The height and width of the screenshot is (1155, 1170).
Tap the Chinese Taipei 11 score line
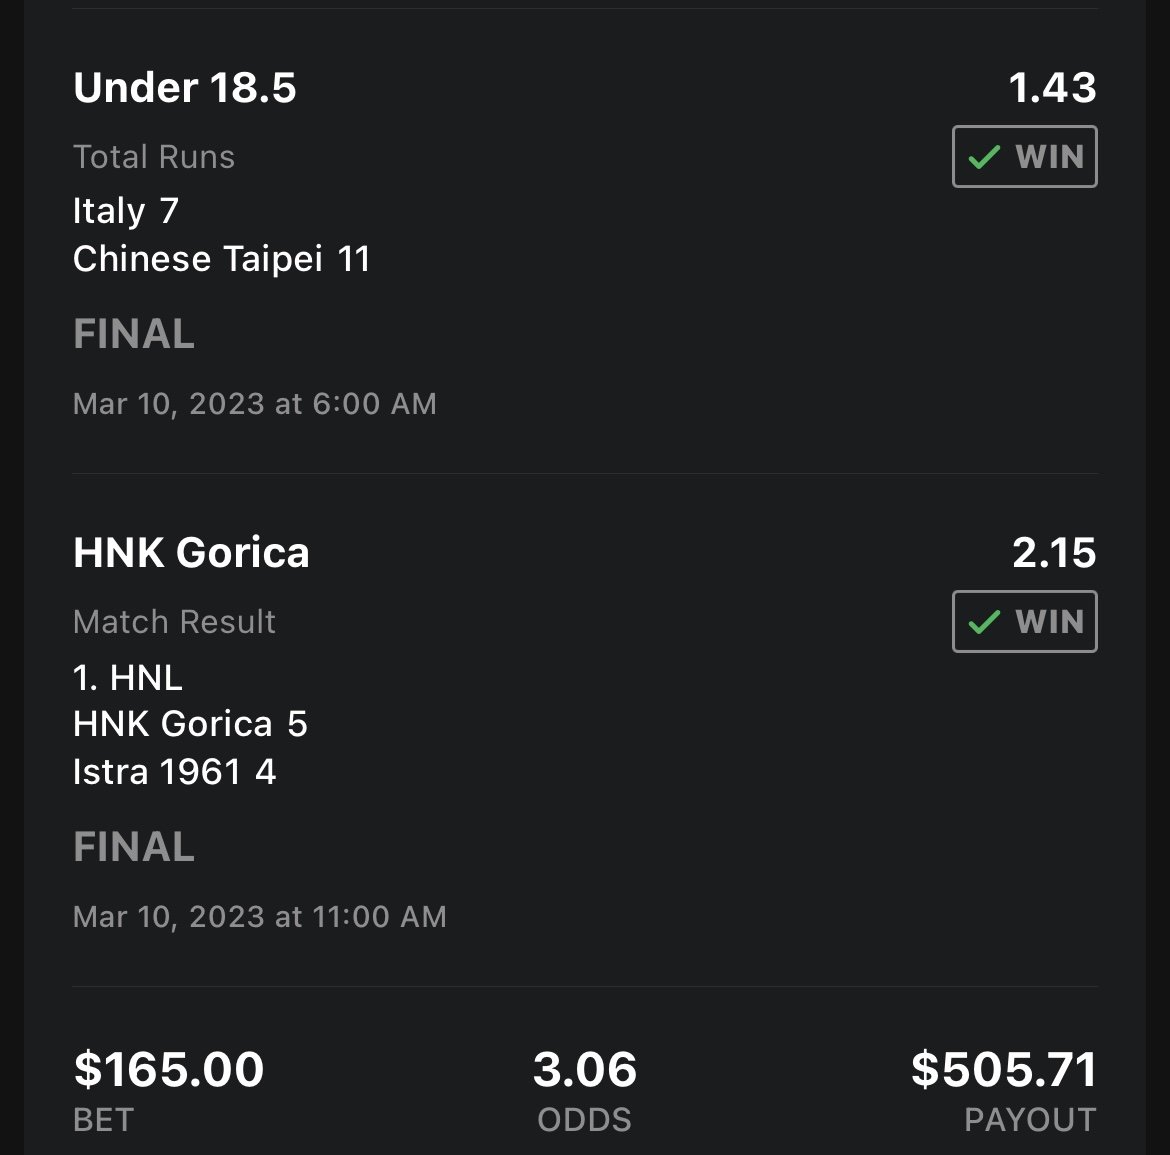coord(222,259)
